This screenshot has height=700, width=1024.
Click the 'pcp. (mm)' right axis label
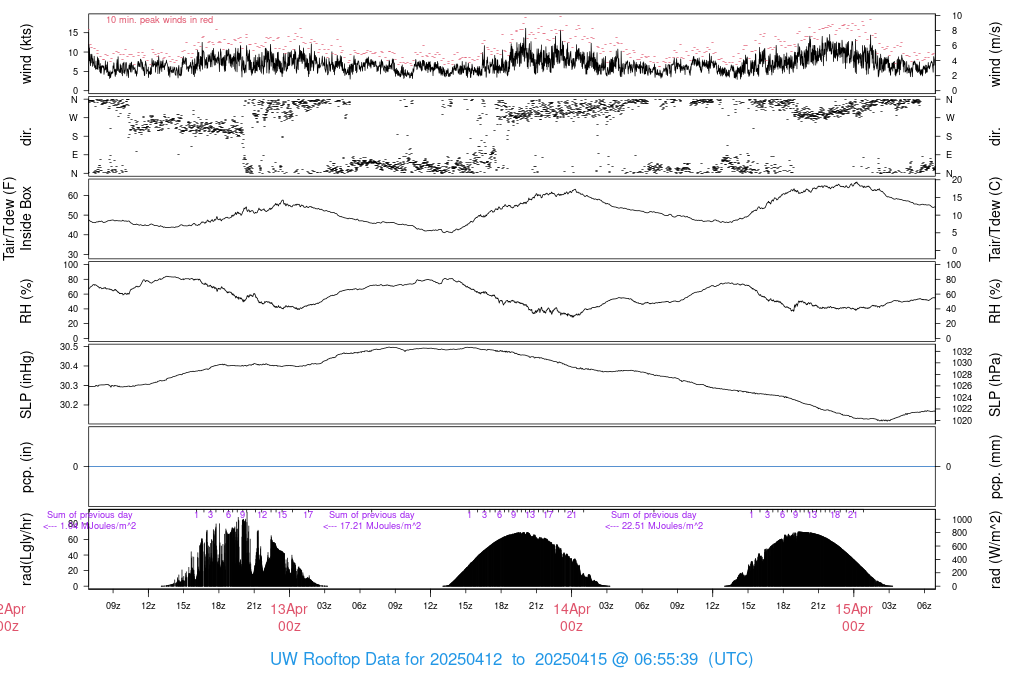[995, 467]
